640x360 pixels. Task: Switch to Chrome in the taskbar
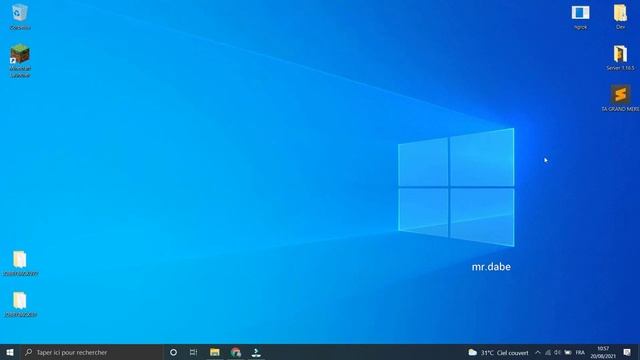[236, 352]
